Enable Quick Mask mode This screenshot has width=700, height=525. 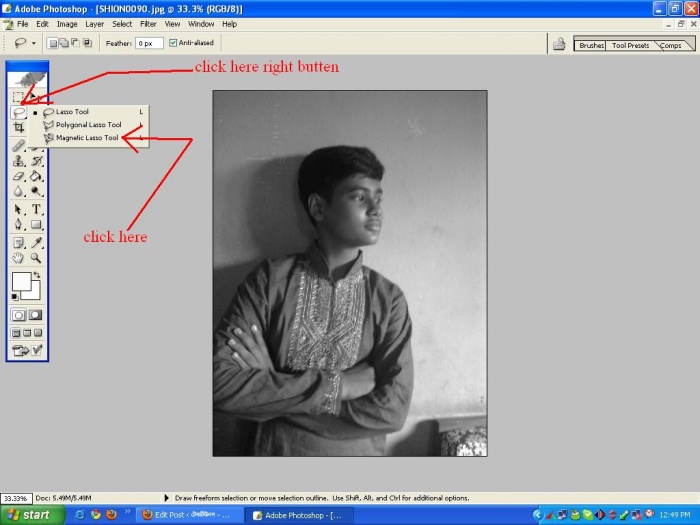(x=37, y=315)
